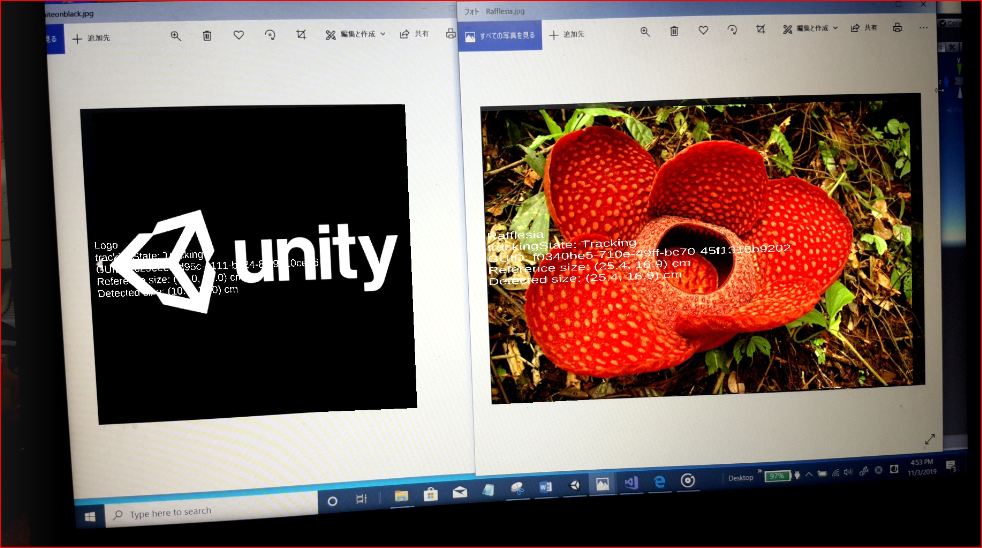Open the Windows Start menu

90,517
